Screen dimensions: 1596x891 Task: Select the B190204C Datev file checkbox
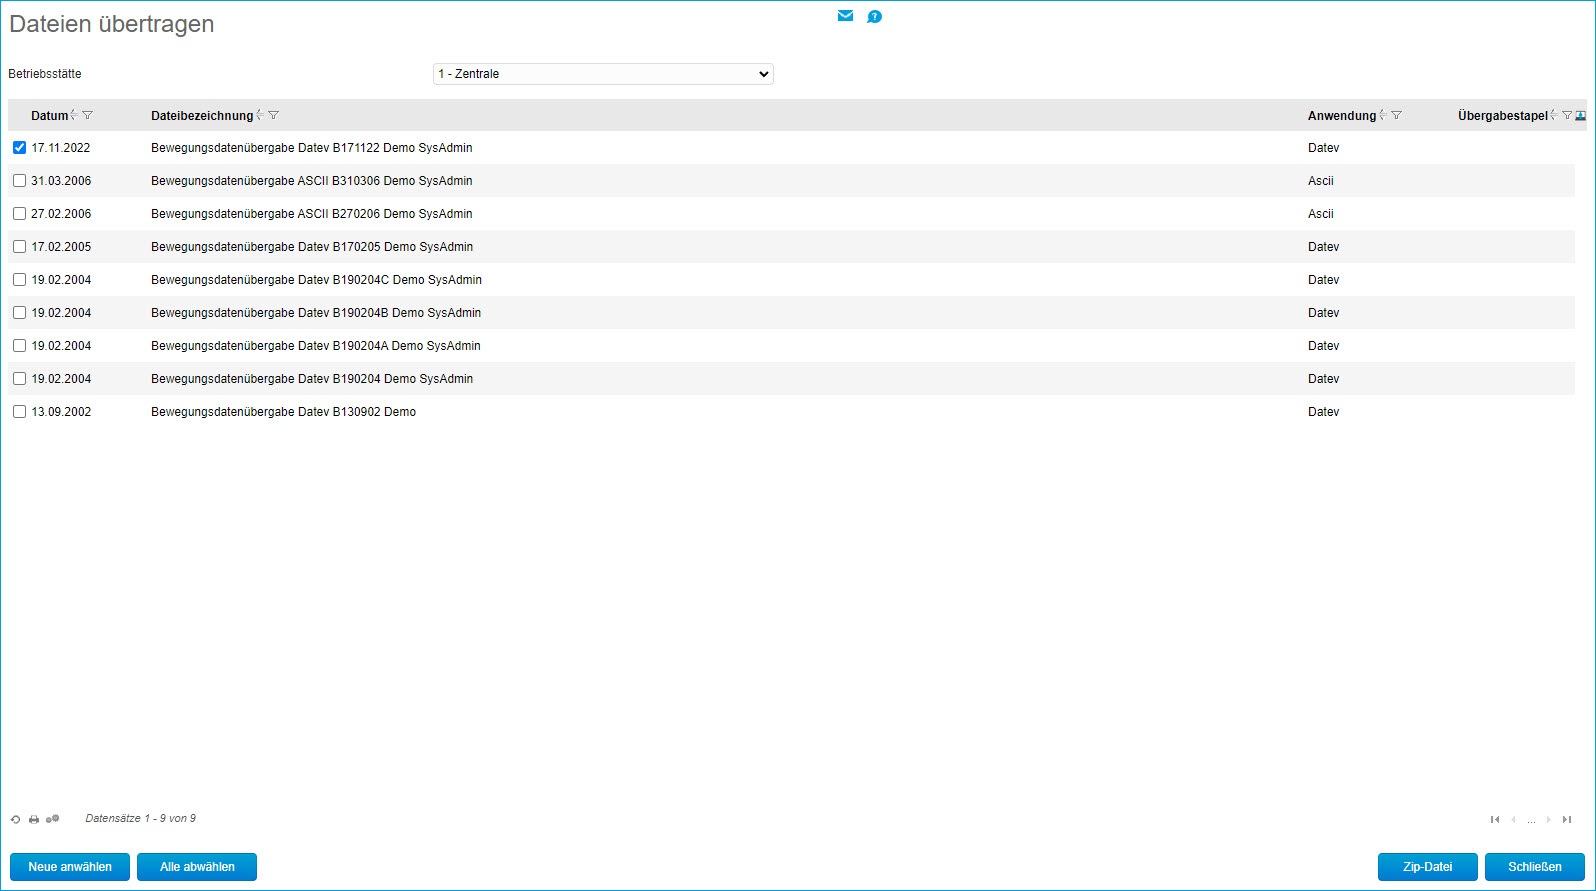[x=19, y=280]
